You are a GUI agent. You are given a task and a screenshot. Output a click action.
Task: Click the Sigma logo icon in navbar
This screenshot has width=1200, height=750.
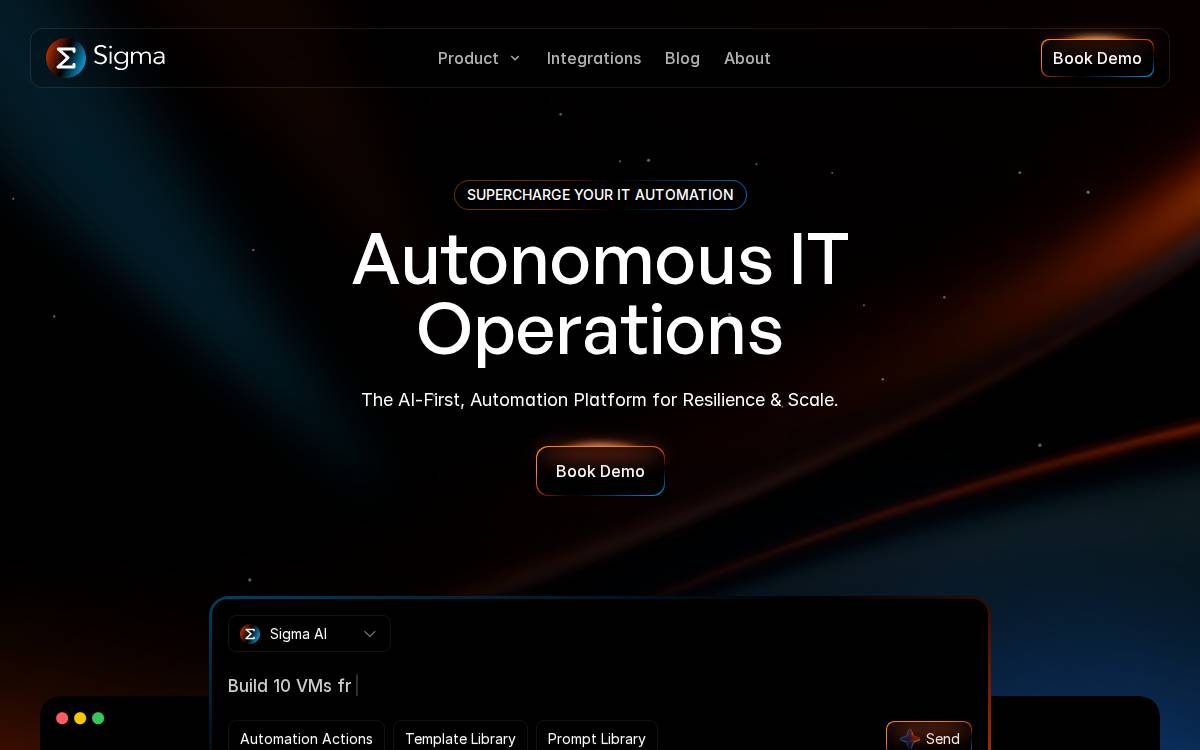click(x=66, y=58)
